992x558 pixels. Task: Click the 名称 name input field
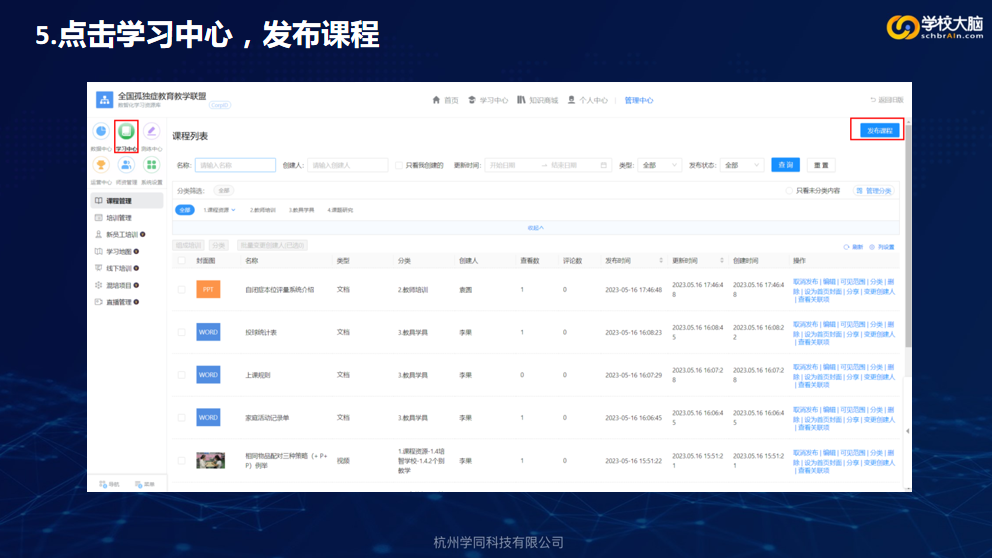pyautogui.click(x=235, y=165)
